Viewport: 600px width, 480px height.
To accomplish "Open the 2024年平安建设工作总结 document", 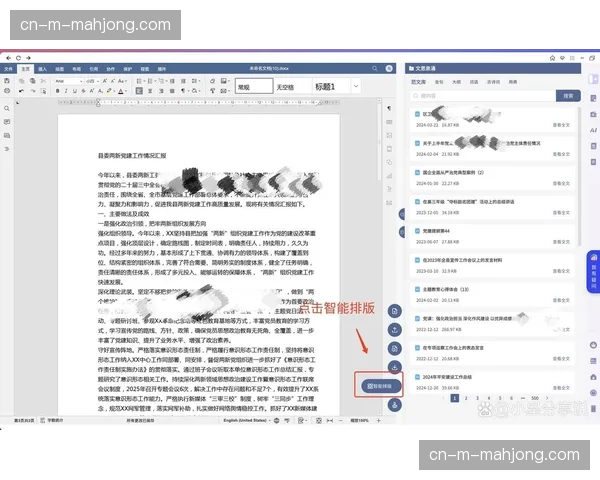I will click(x=447, y=377).
